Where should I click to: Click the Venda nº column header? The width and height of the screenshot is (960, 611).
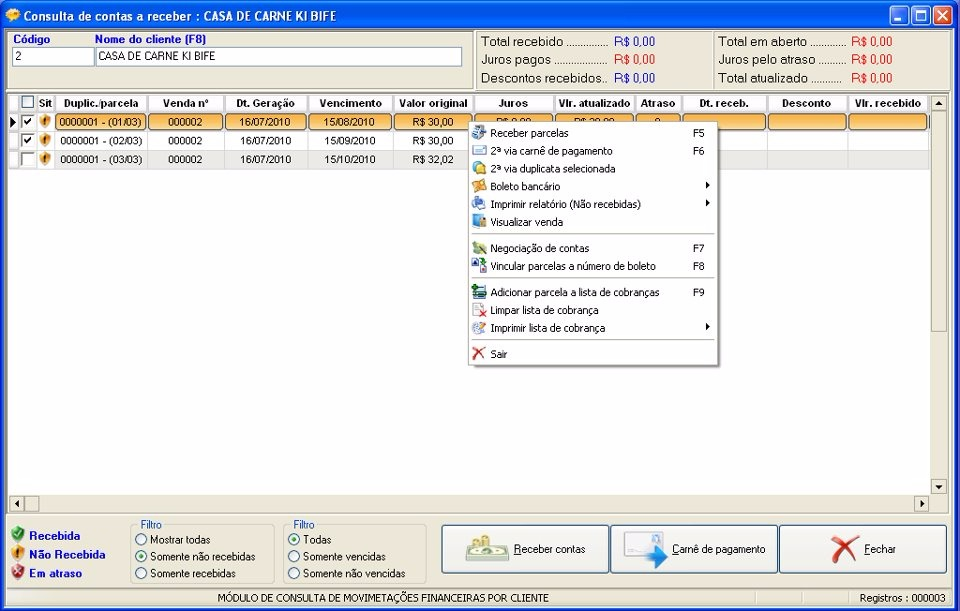tap(186, 103)
